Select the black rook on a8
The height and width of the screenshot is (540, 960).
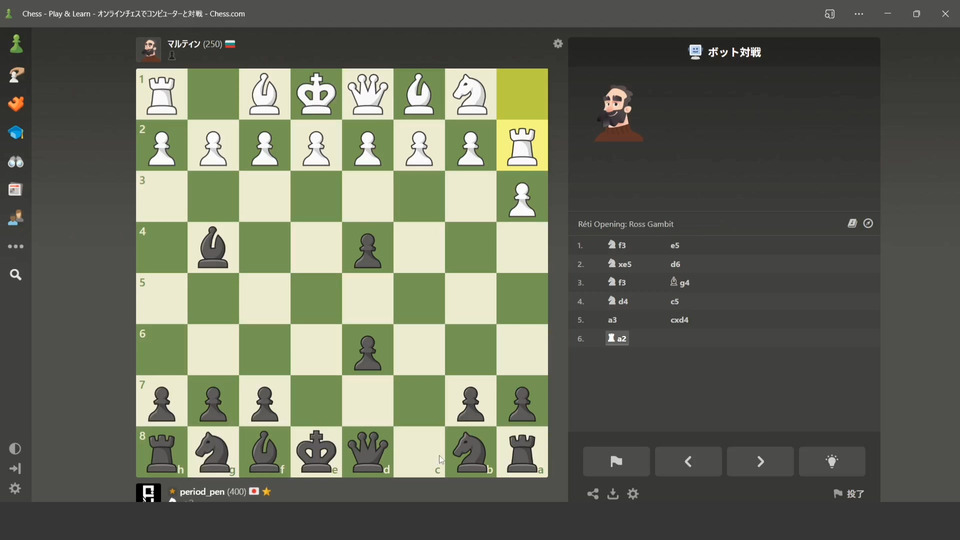coord(522,452)
